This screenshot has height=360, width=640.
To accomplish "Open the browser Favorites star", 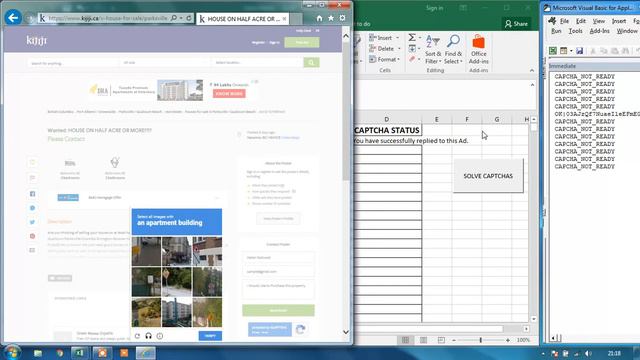I will [331, 18].
